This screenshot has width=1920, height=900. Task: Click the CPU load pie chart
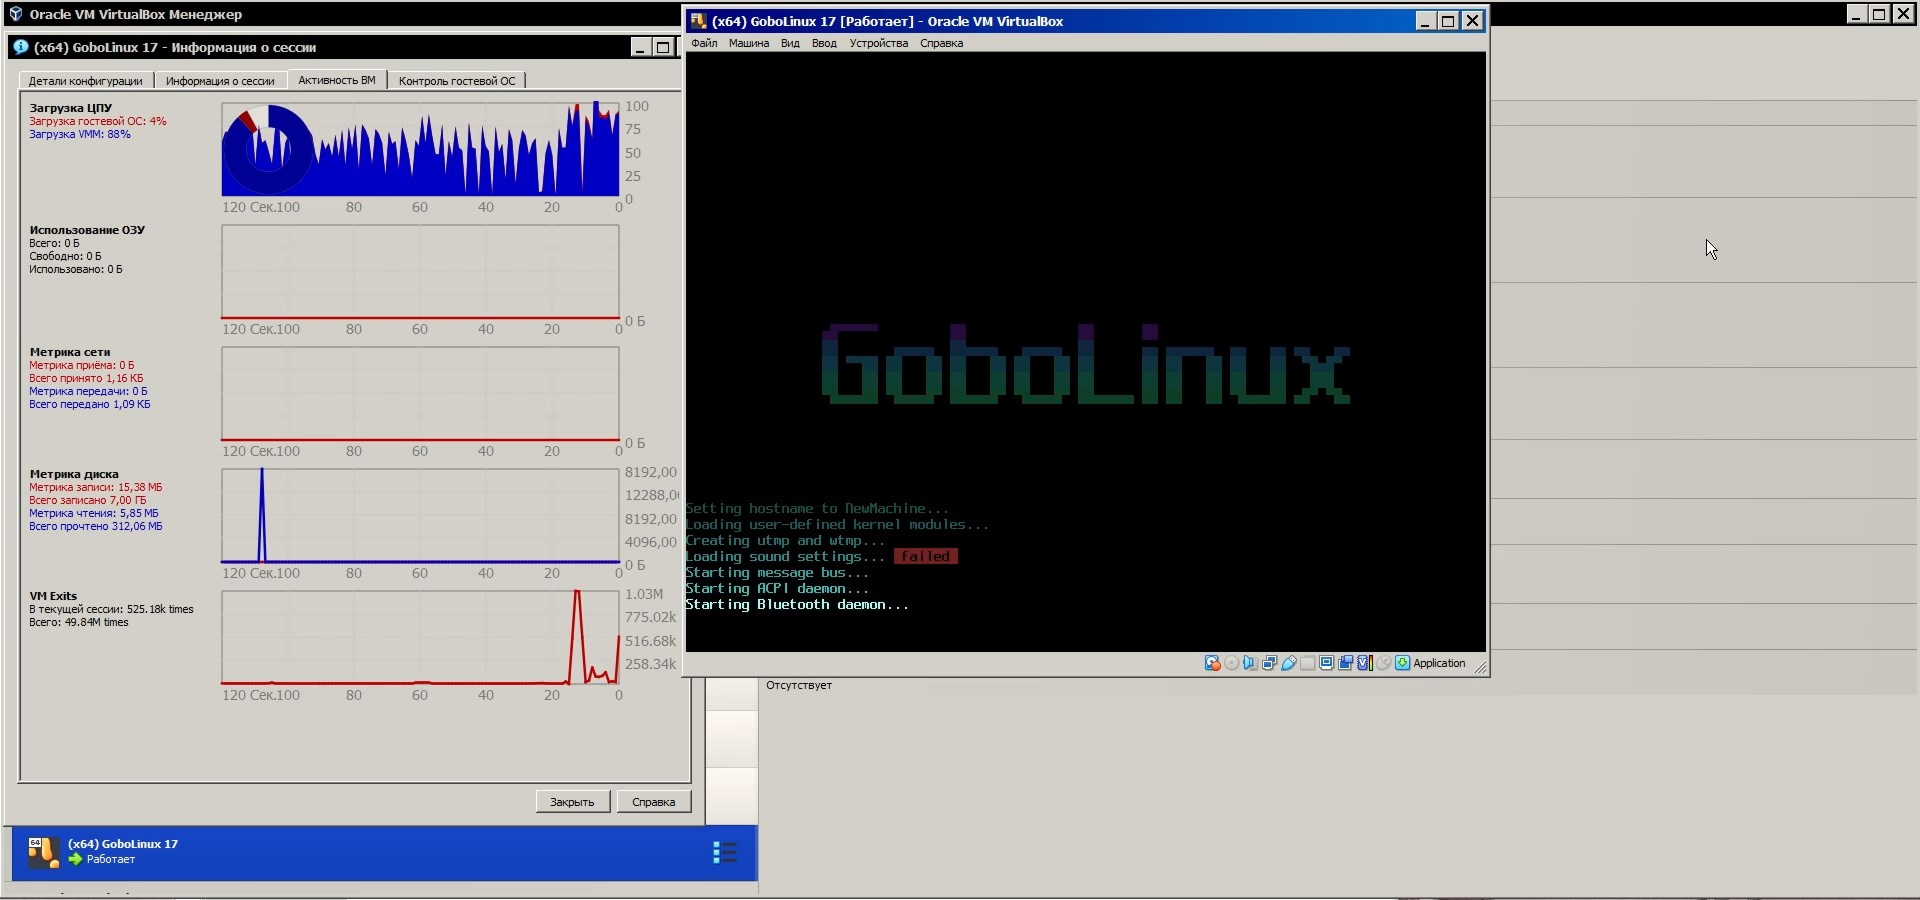tap(268, 150)
